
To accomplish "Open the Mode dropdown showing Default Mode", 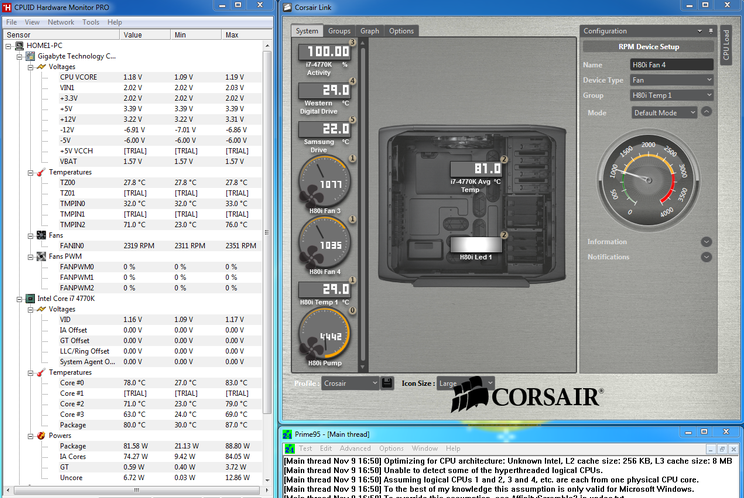I will (664, 113).
